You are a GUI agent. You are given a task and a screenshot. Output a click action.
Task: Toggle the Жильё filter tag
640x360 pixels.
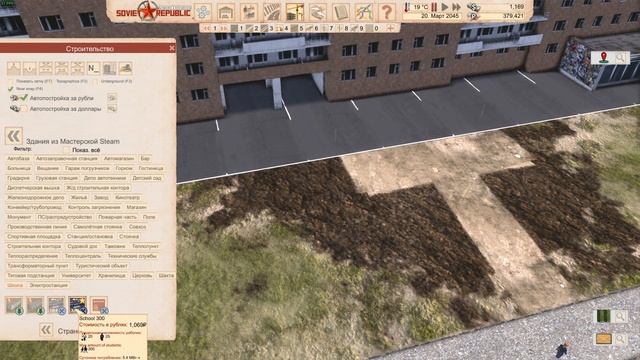point(79,198)
